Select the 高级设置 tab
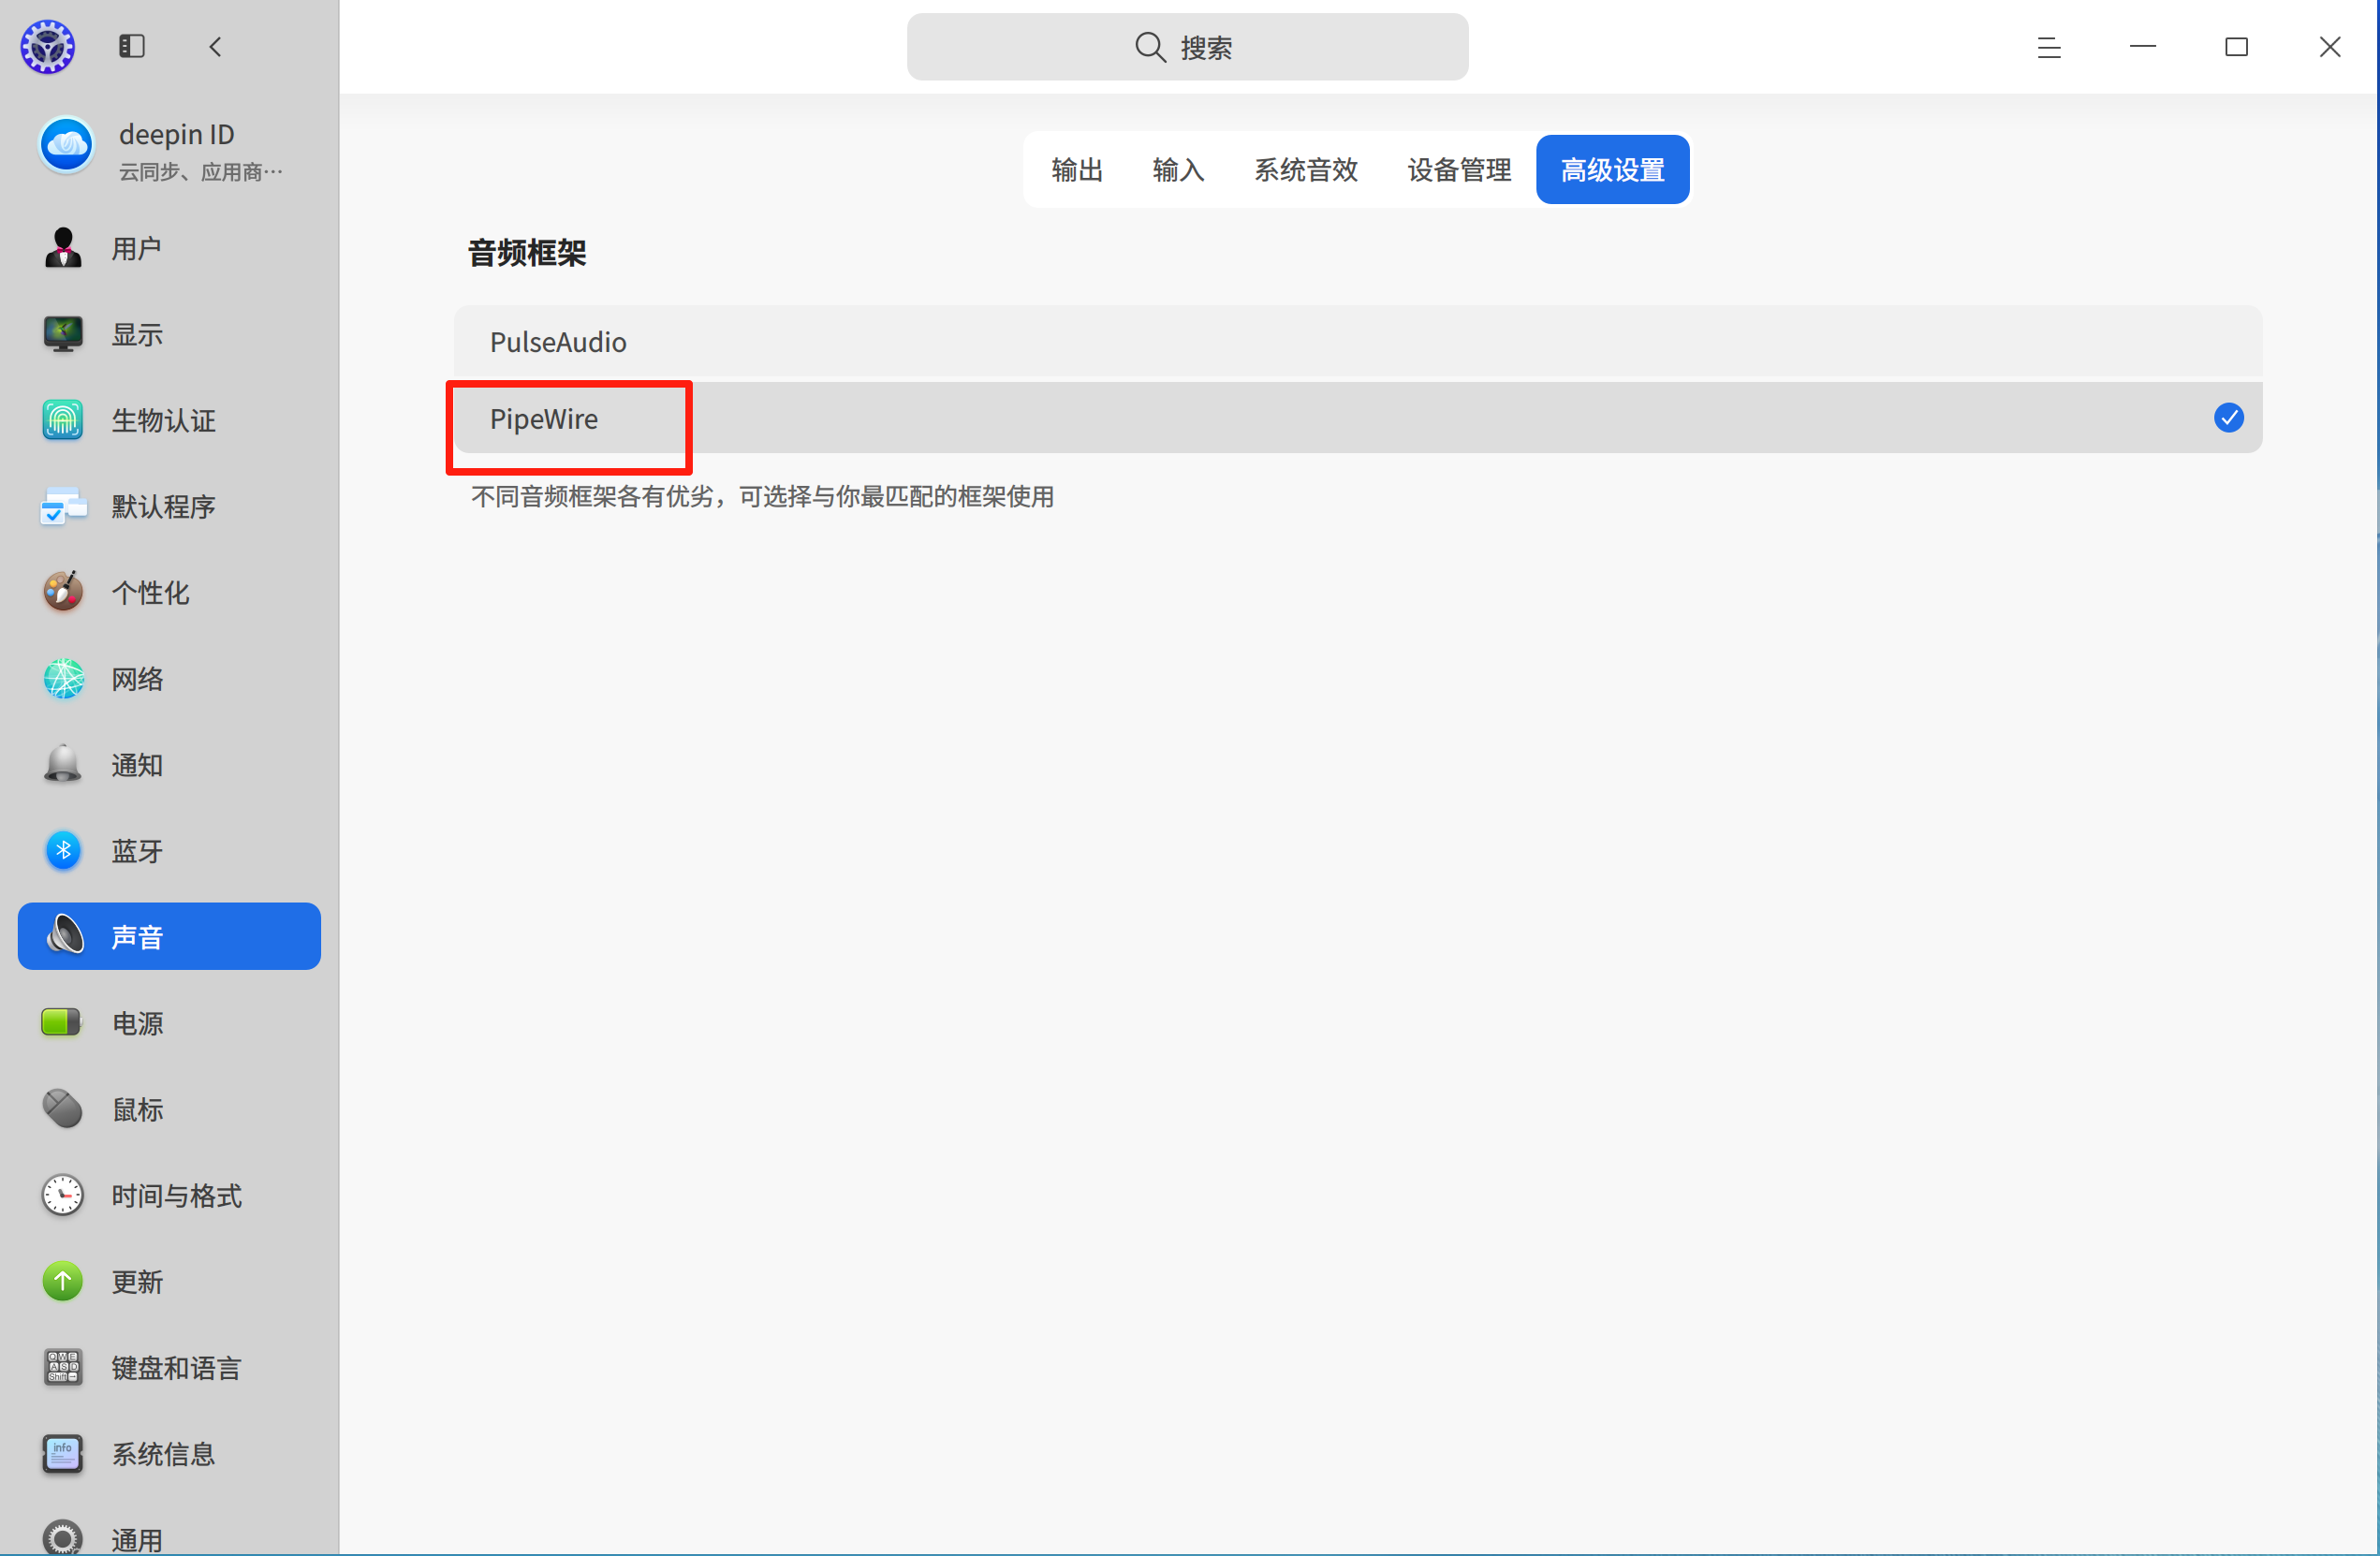 (x=1613, y=170)
